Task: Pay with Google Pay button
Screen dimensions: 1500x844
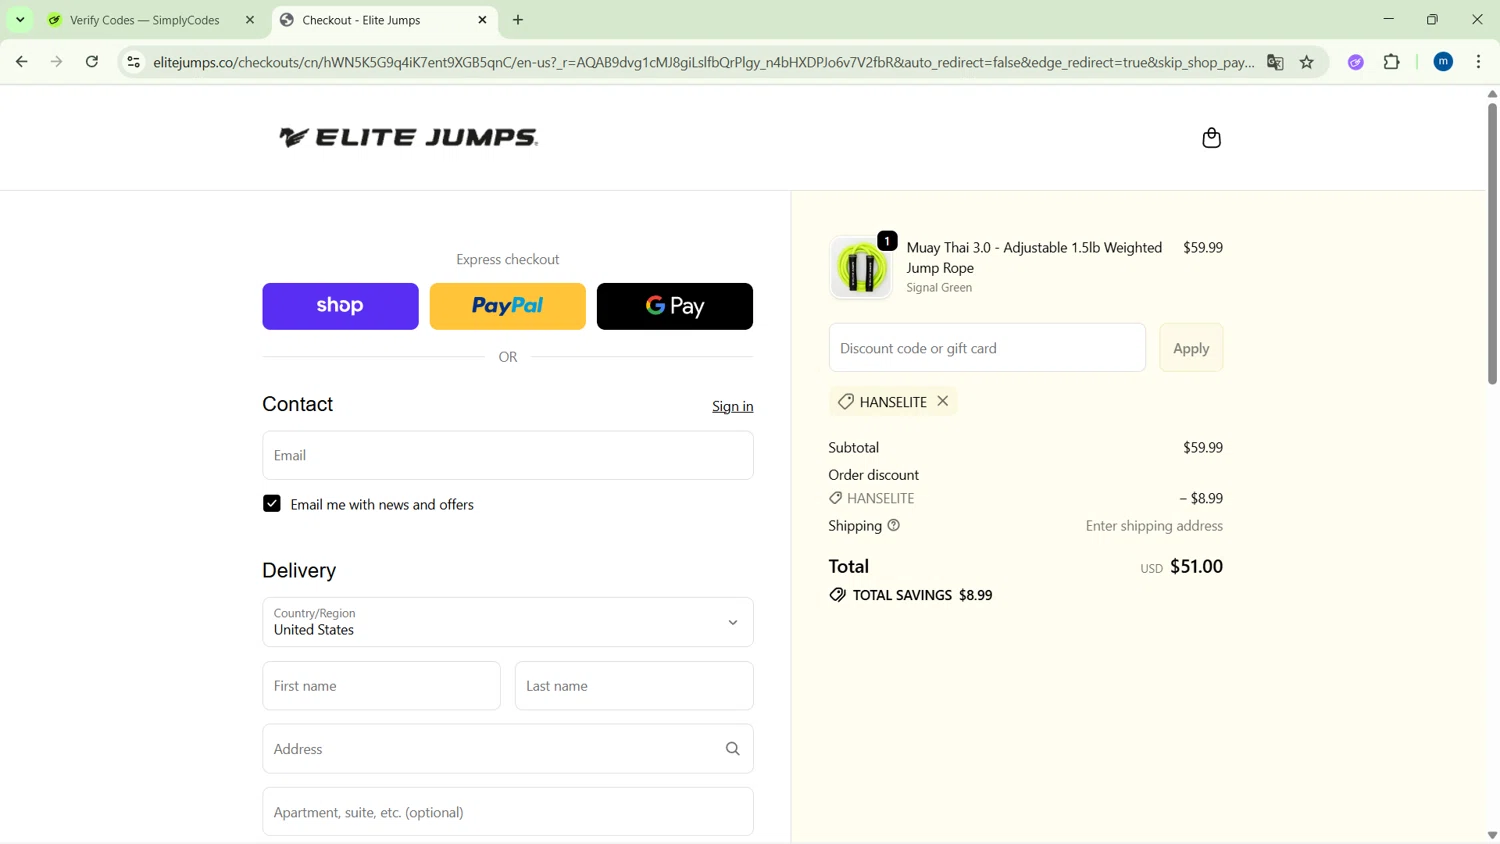Action: (x=675, y=306)
